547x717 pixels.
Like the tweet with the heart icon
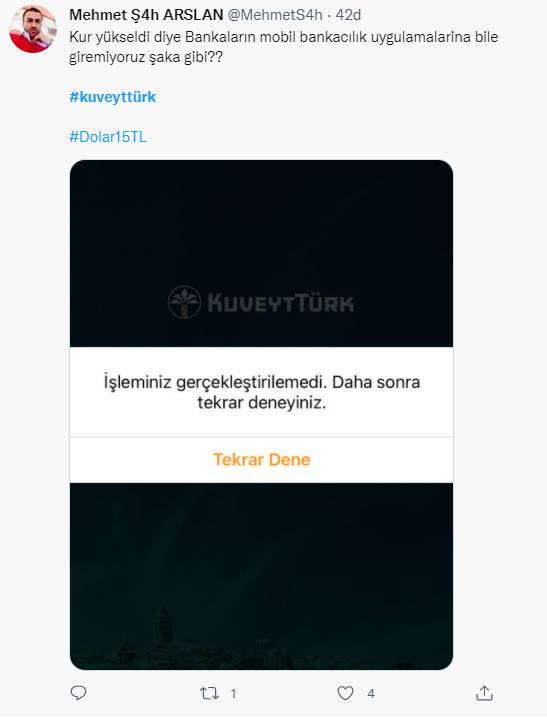345,693
